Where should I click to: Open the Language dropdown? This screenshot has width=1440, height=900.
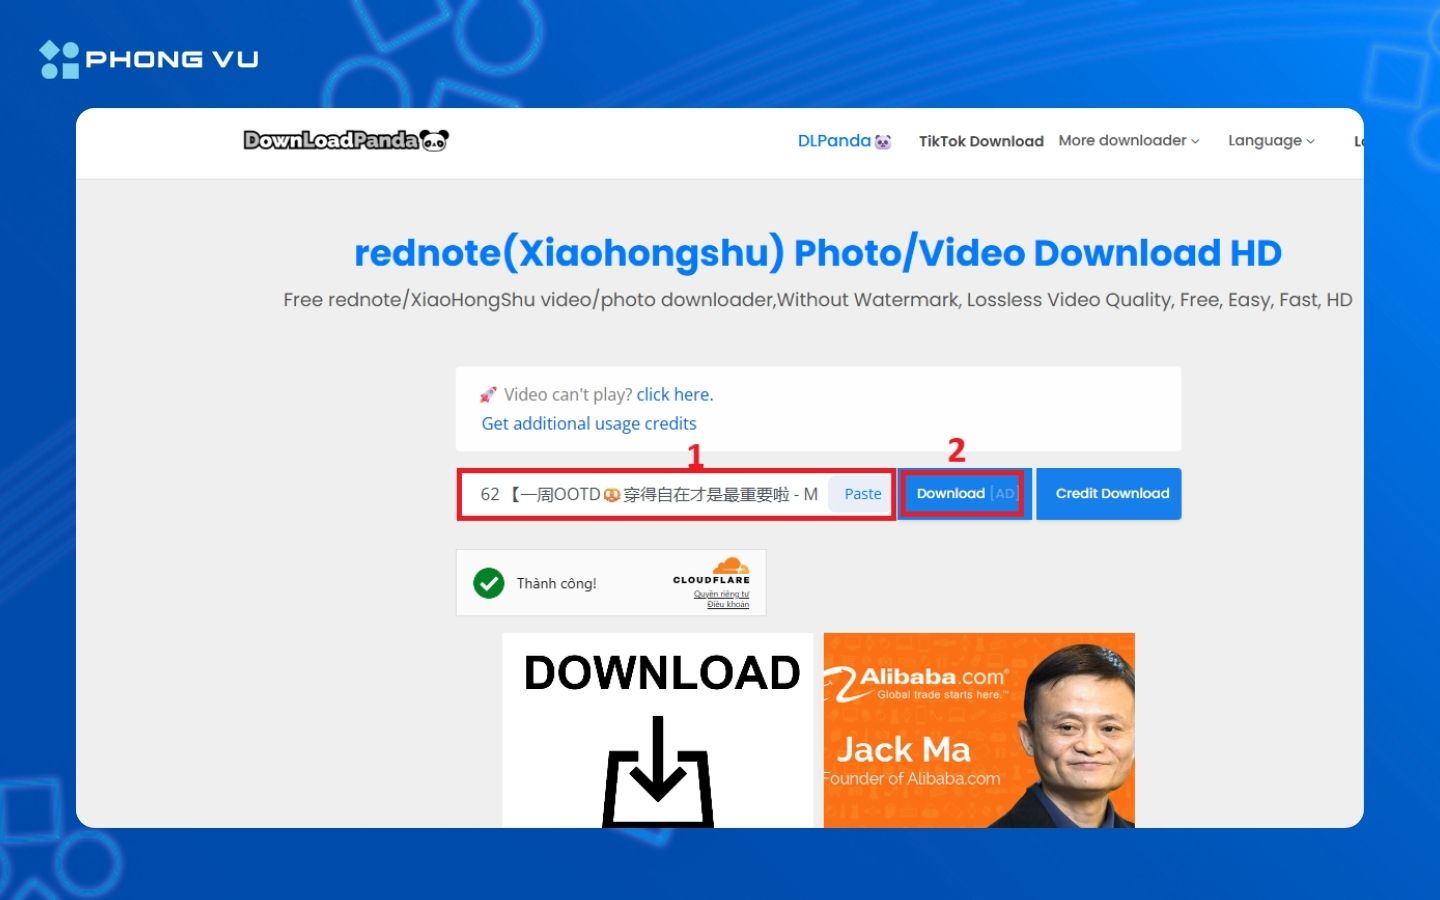[x=1270, y=140]
